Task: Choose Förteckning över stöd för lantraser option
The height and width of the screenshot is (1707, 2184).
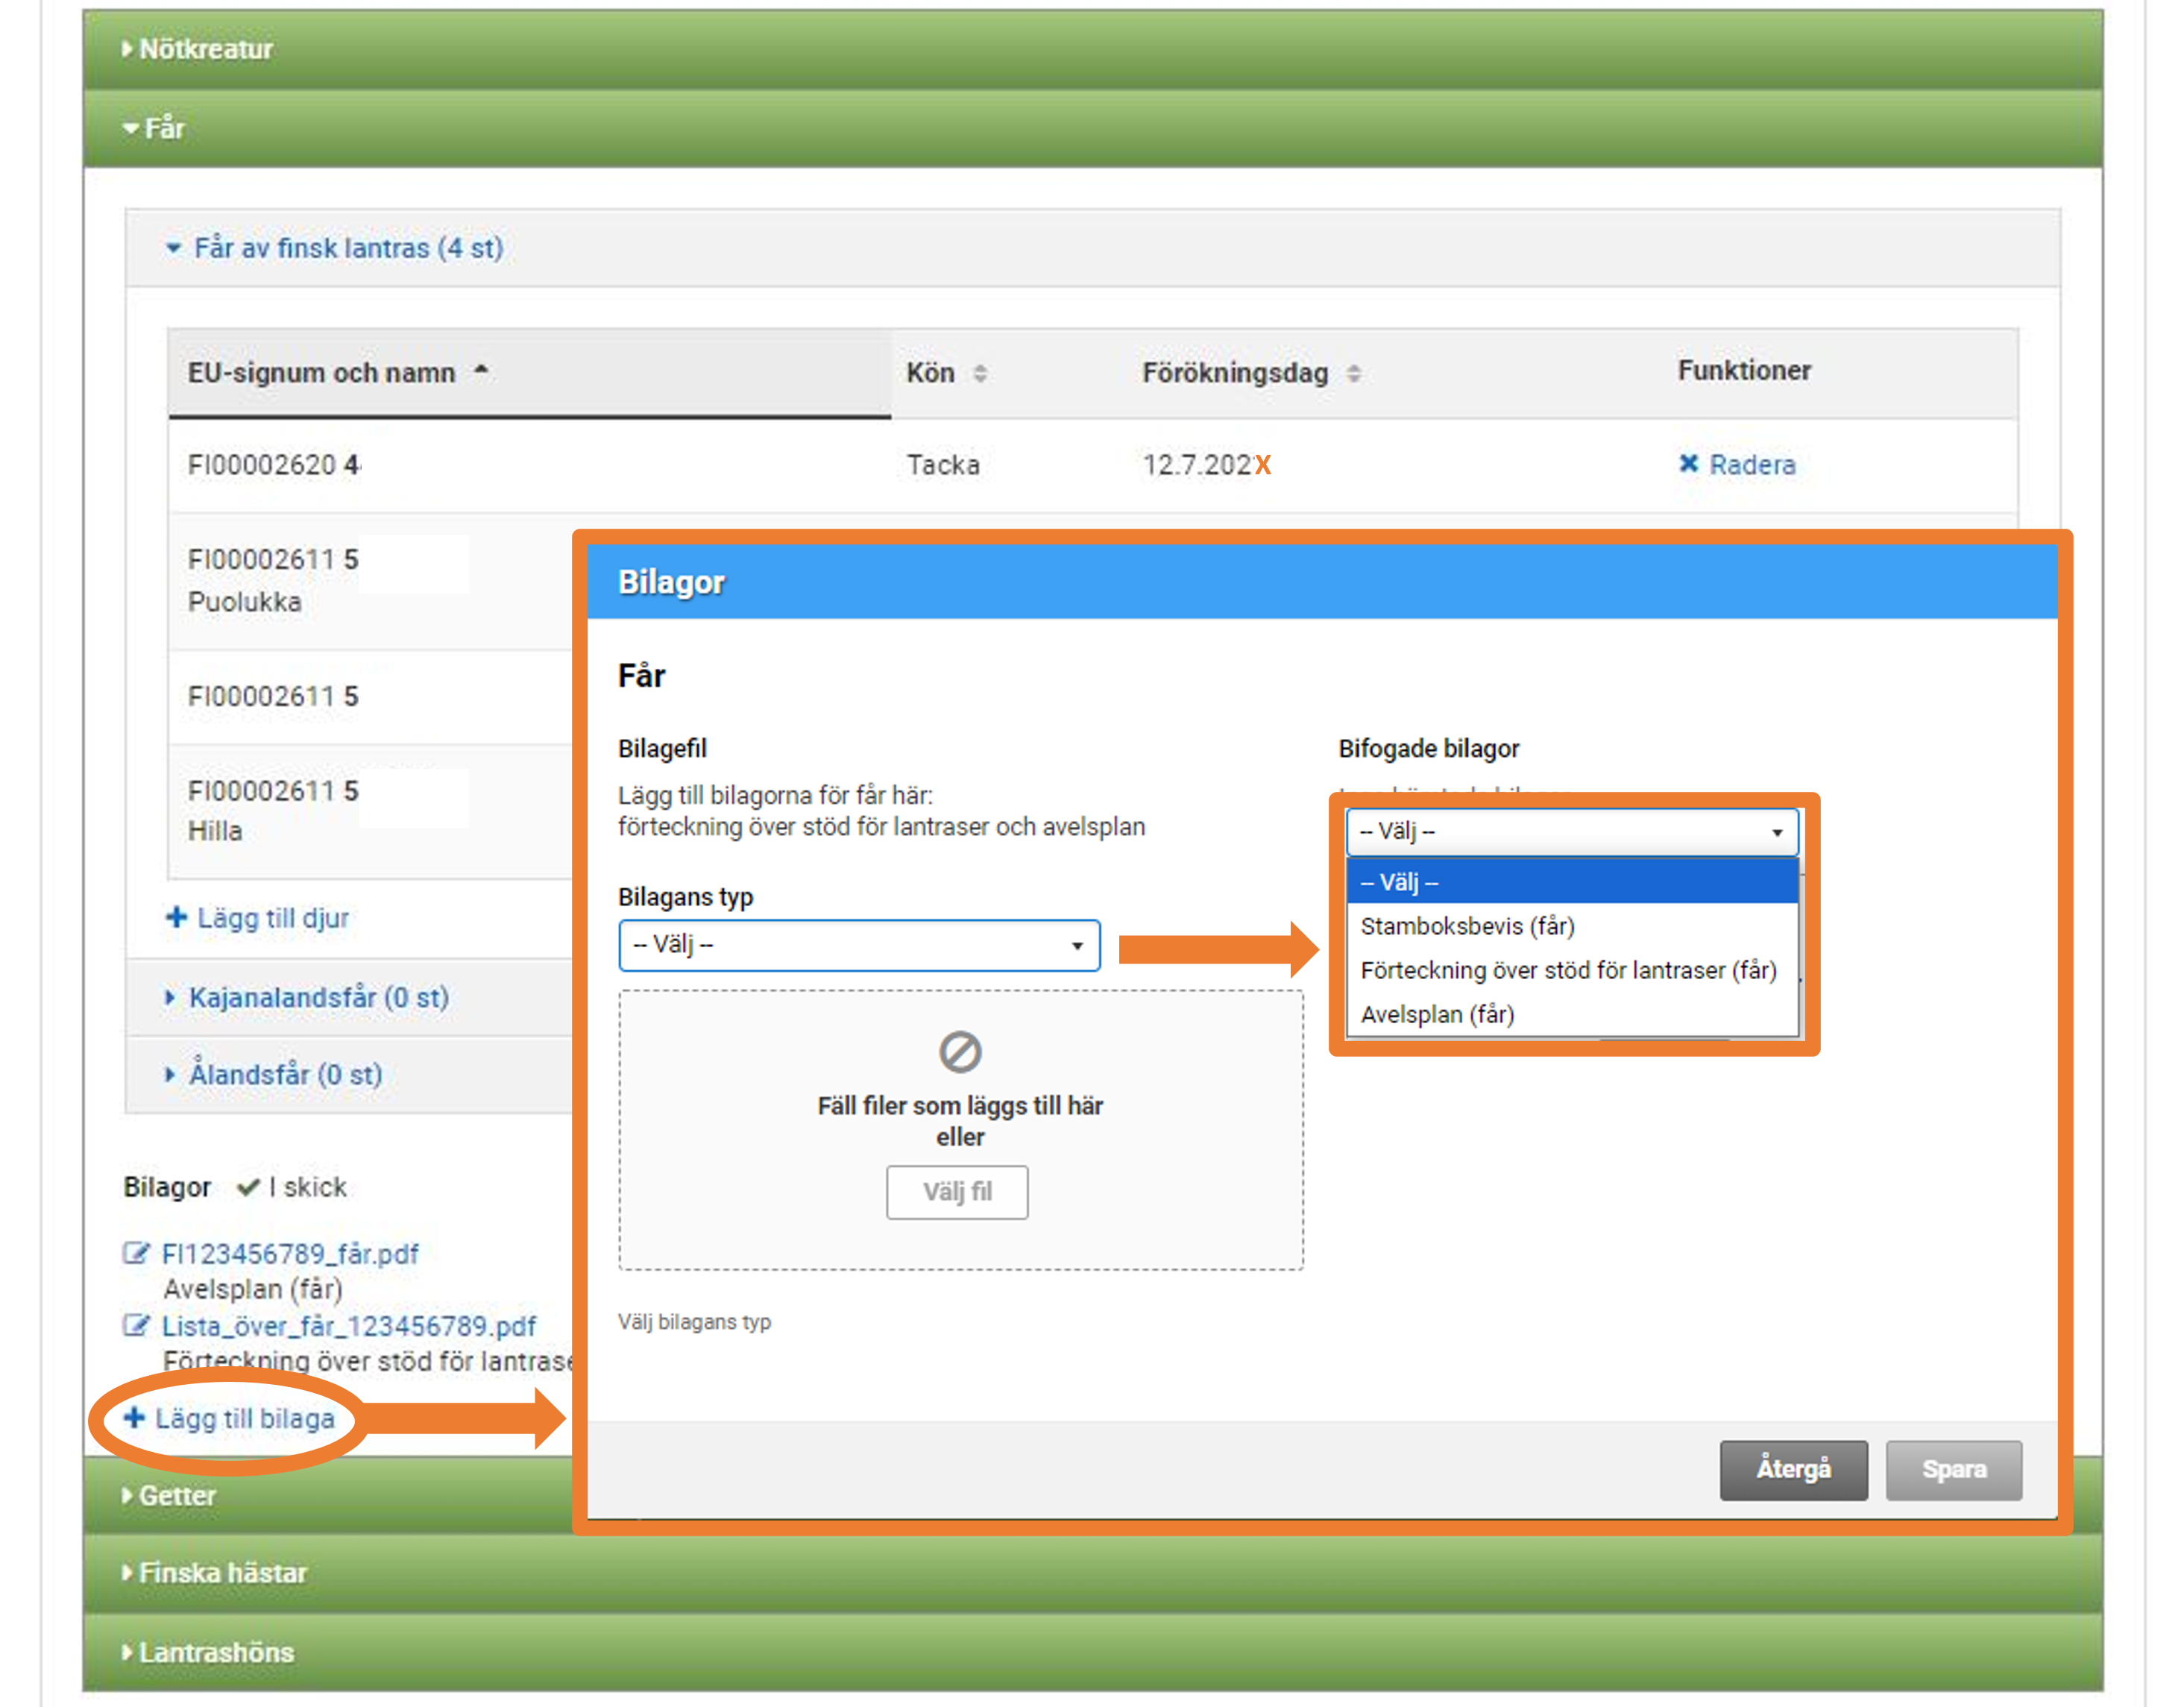Action: coord(1567,970)
